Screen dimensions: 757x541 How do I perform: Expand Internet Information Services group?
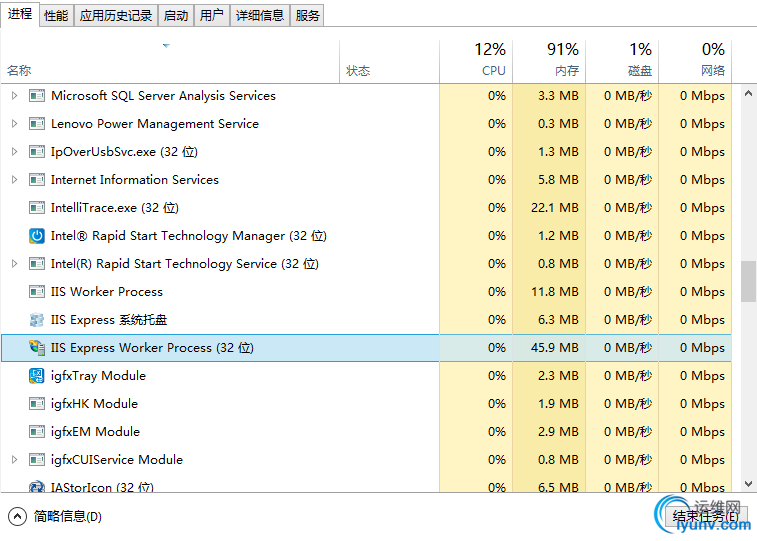click(x=14, y=180)
